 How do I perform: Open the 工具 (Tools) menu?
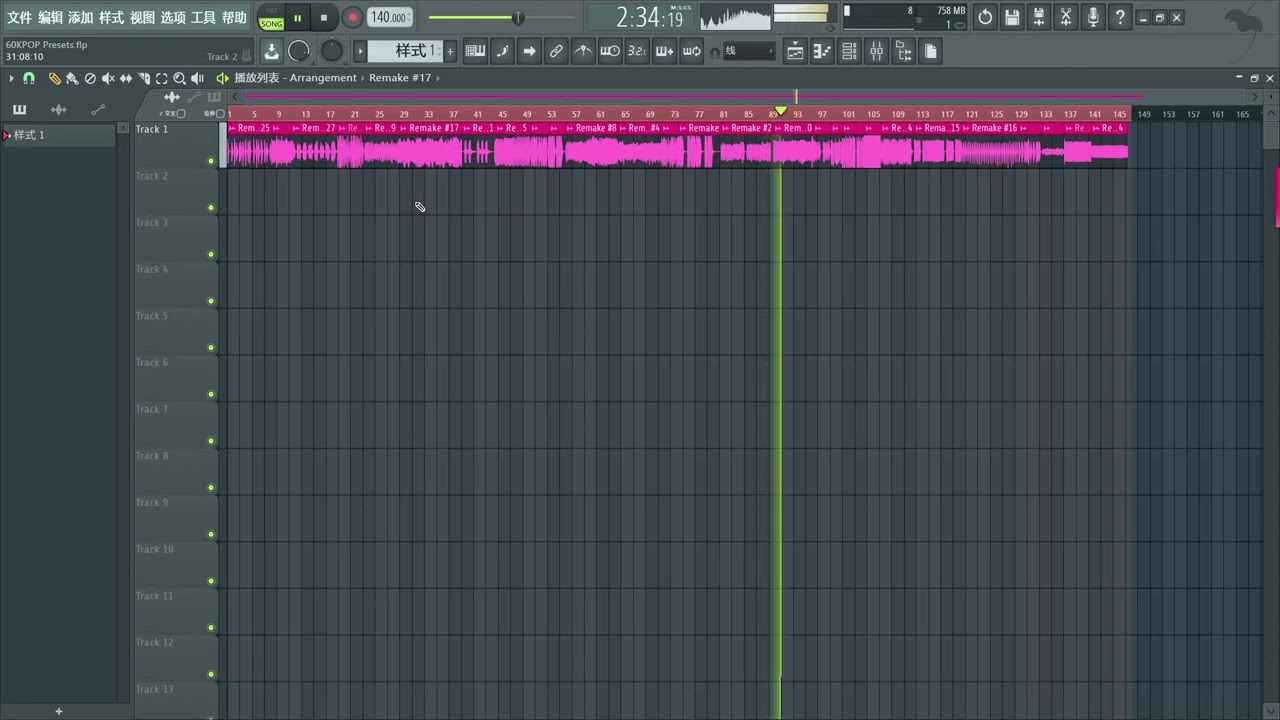203,17
